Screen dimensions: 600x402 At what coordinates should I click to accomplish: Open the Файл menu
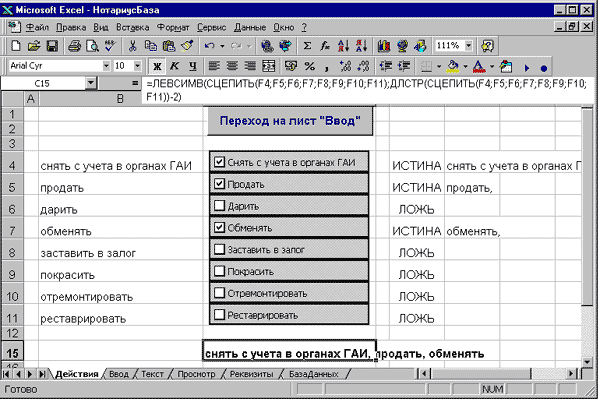coord(37,28)
